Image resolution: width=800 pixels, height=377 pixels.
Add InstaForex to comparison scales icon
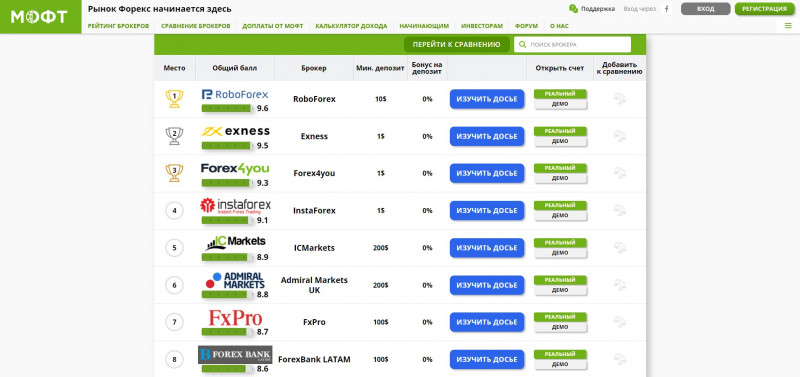tap(619, 210)
